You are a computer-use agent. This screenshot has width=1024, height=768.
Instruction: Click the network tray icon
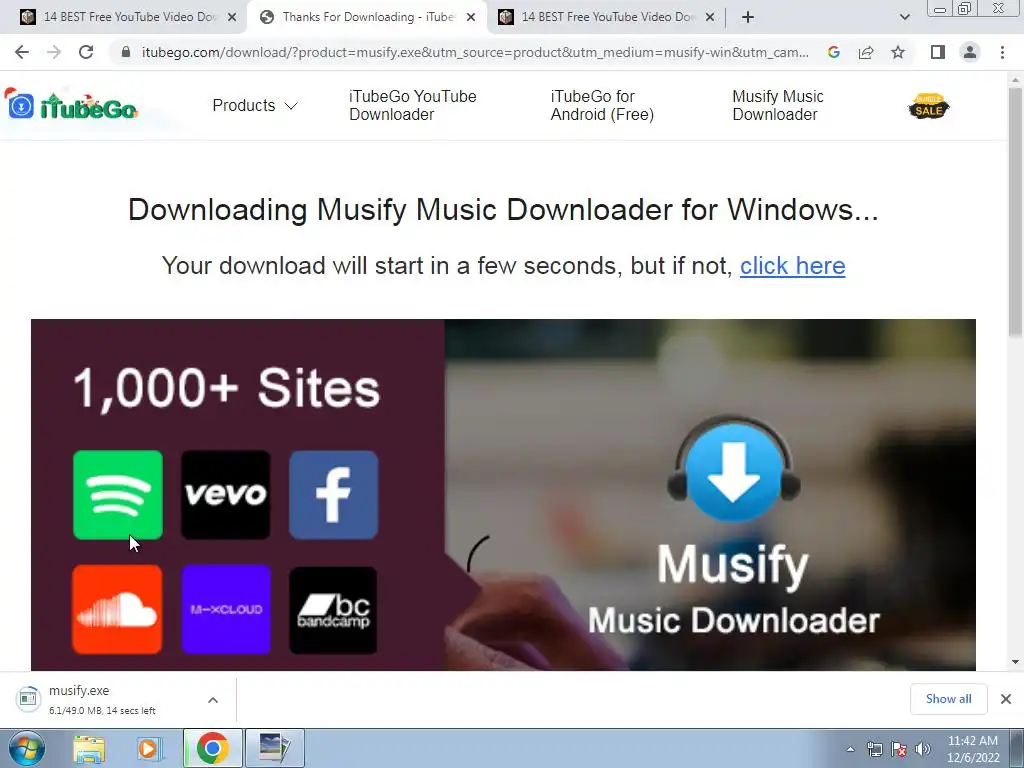[x=874, y=749]
